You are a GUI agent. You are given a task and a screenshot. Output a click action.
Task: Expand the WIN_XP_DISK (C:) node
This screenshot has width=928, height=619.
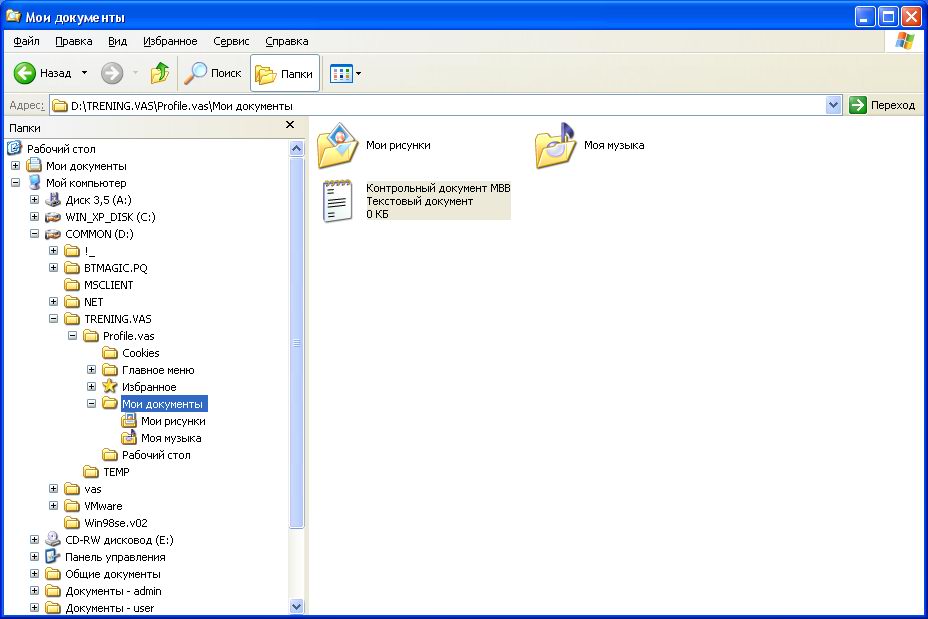34,217
